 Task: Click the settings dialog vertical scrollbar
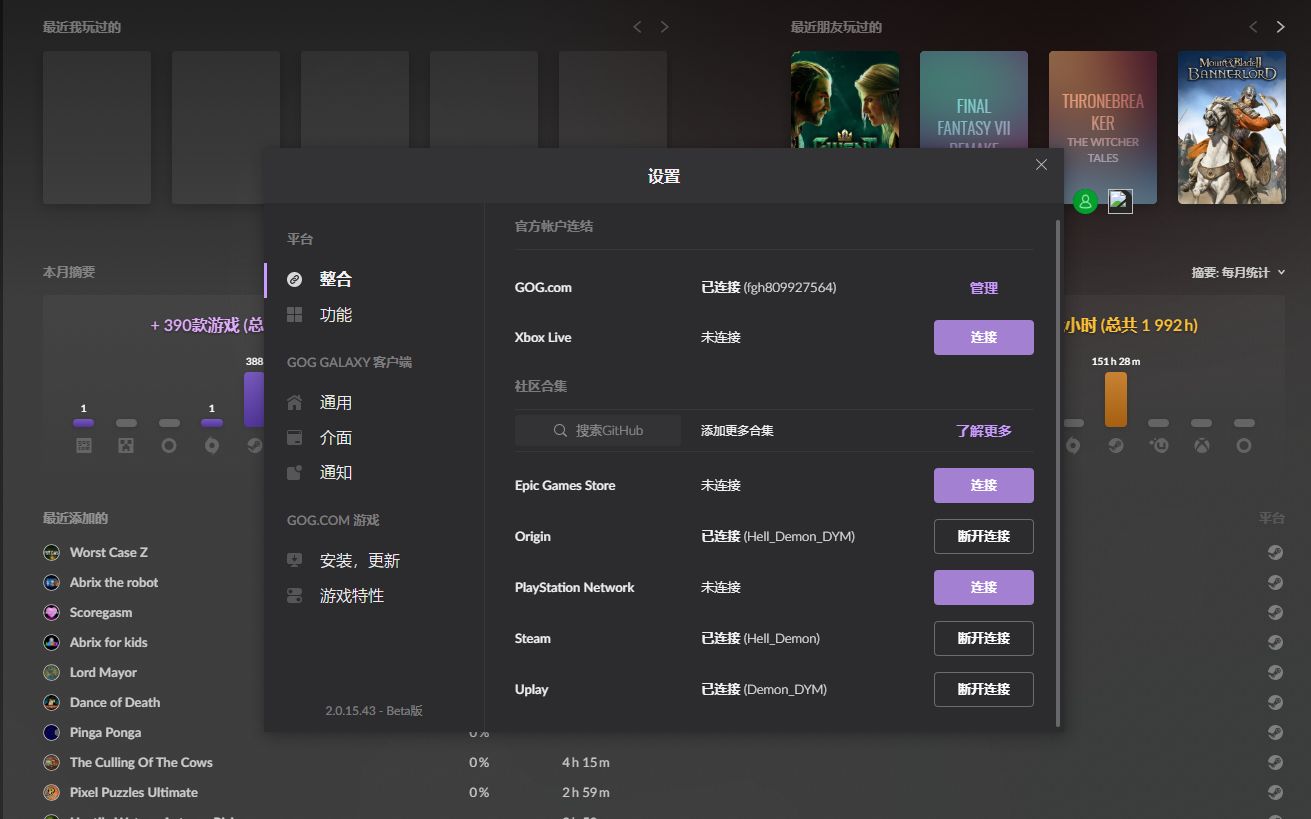(x=1058, y=473)
